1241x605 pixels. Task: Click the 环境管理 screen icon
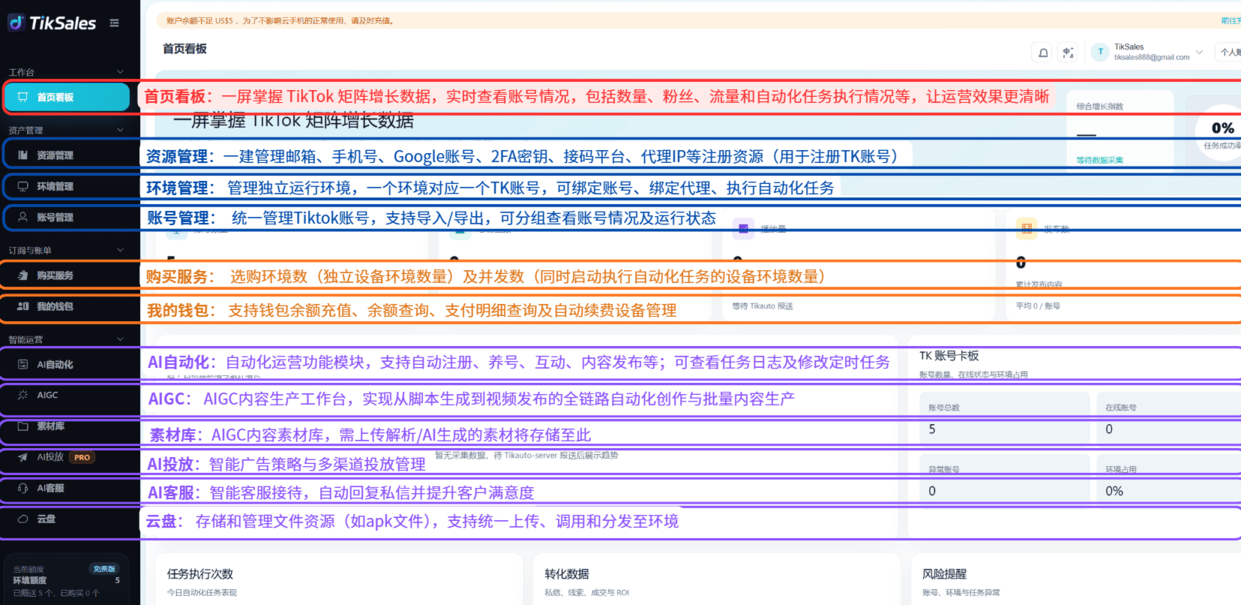pyautogui.click(x=22, y=186)
